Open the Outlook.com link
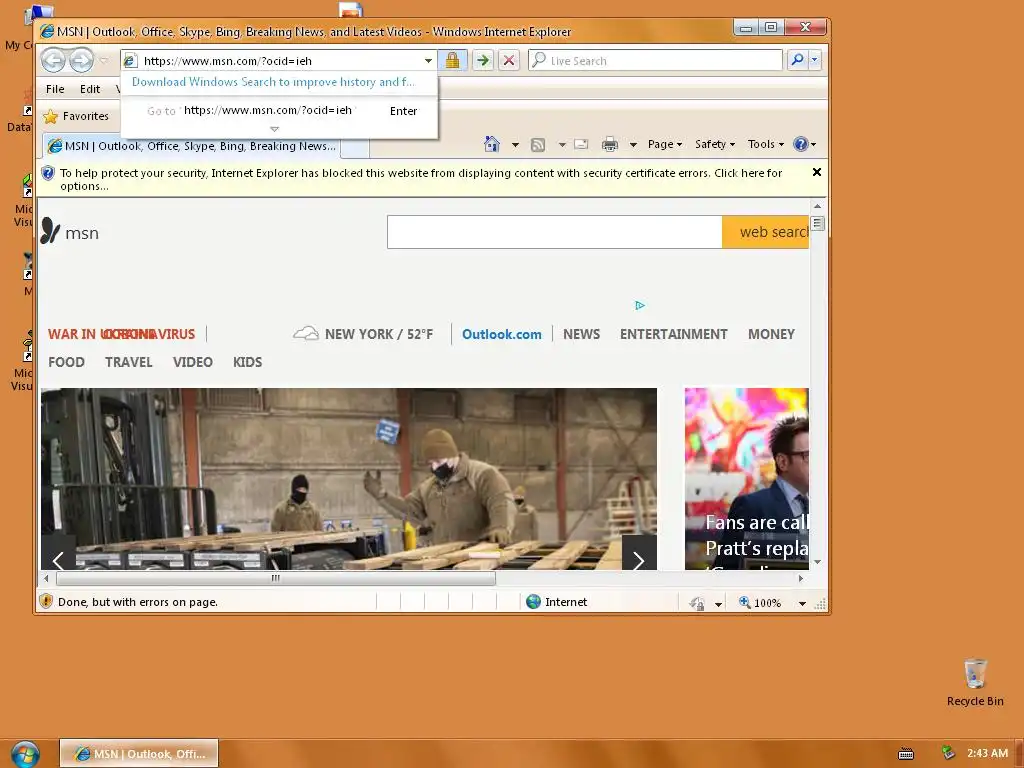 (x=502, y=334)
